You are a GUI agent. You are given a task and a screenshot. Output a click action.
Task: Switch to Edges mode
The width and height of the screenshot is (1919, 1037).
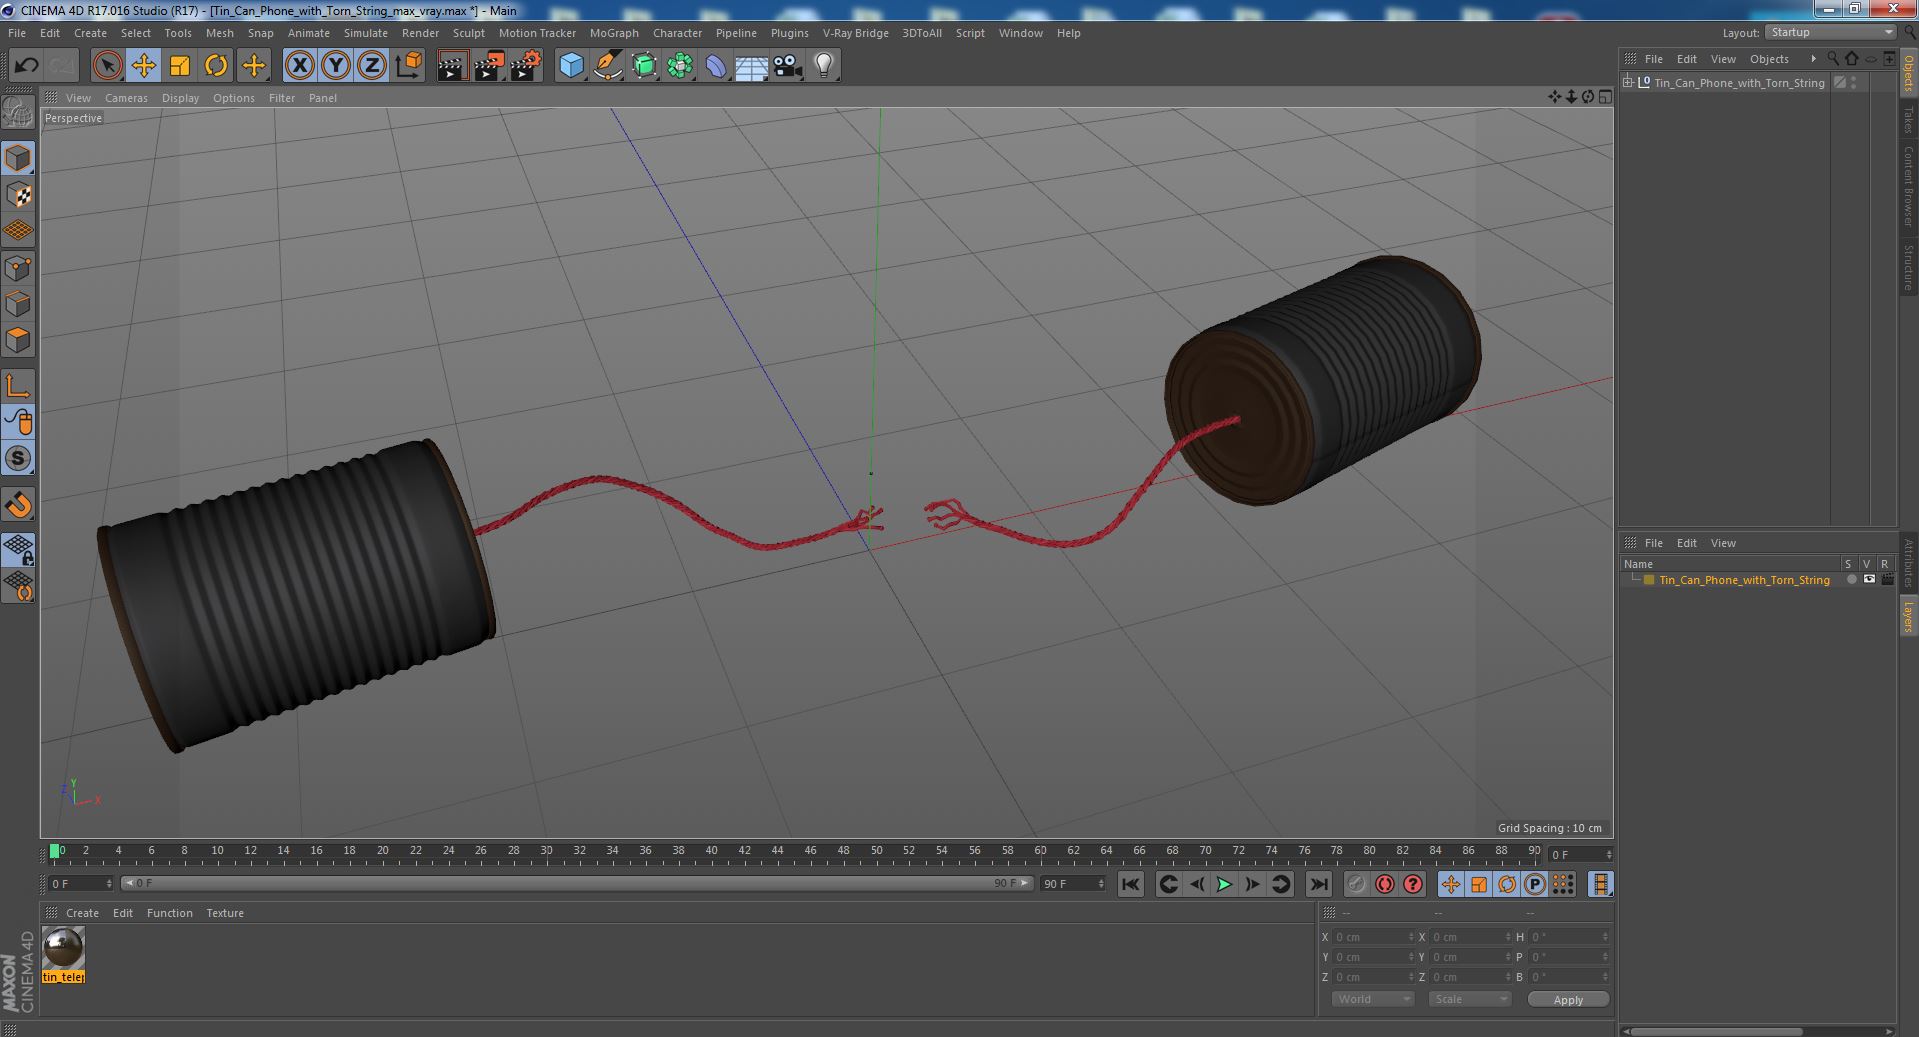[18, 303]
